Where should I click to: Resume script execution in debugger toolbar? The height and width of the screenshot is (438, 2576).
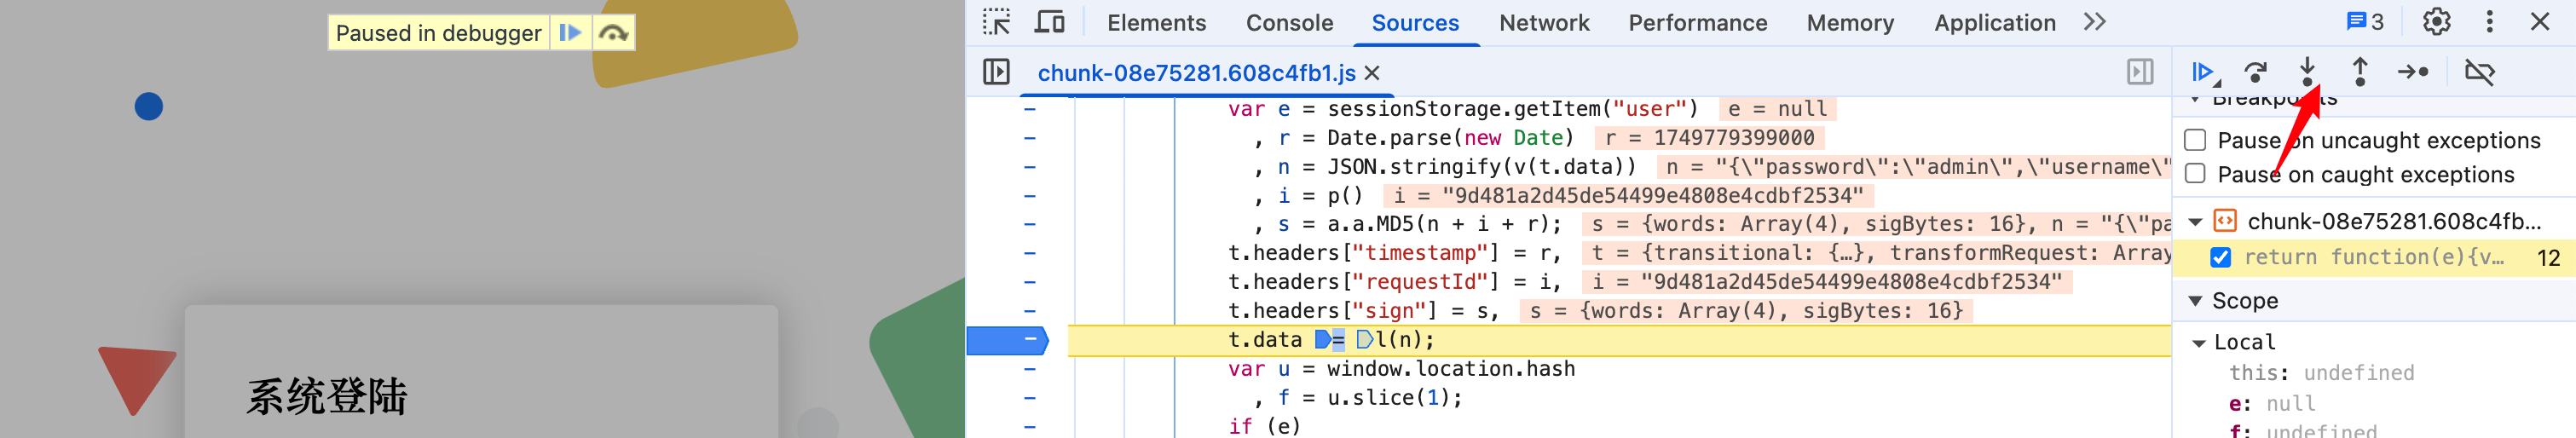pyautogui.click(x=2203, y=72)
